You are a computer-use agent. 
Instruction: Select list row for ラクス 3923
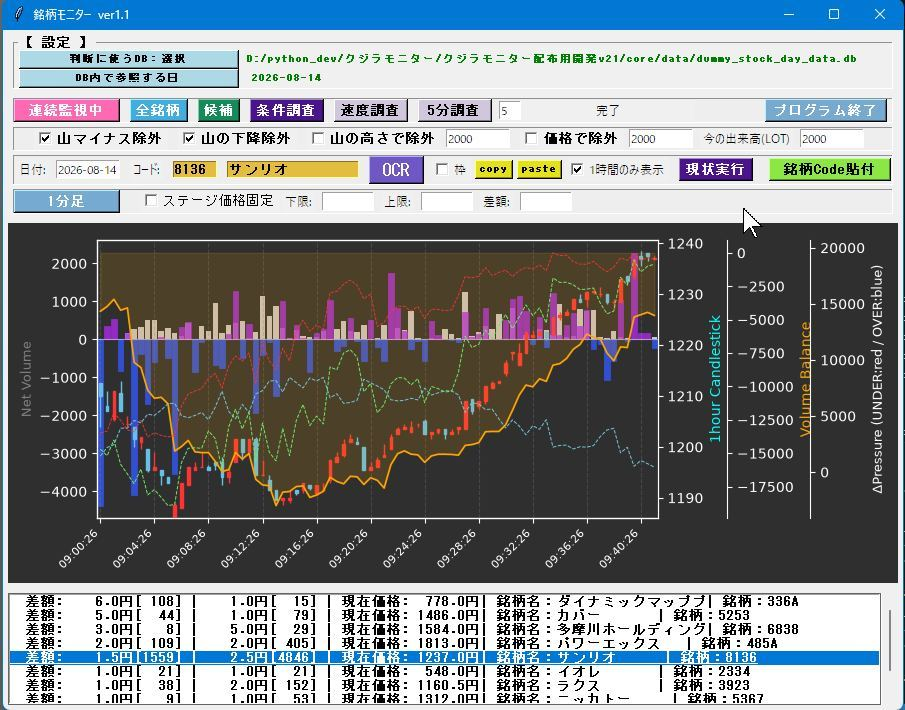click(x=444, y=685)
